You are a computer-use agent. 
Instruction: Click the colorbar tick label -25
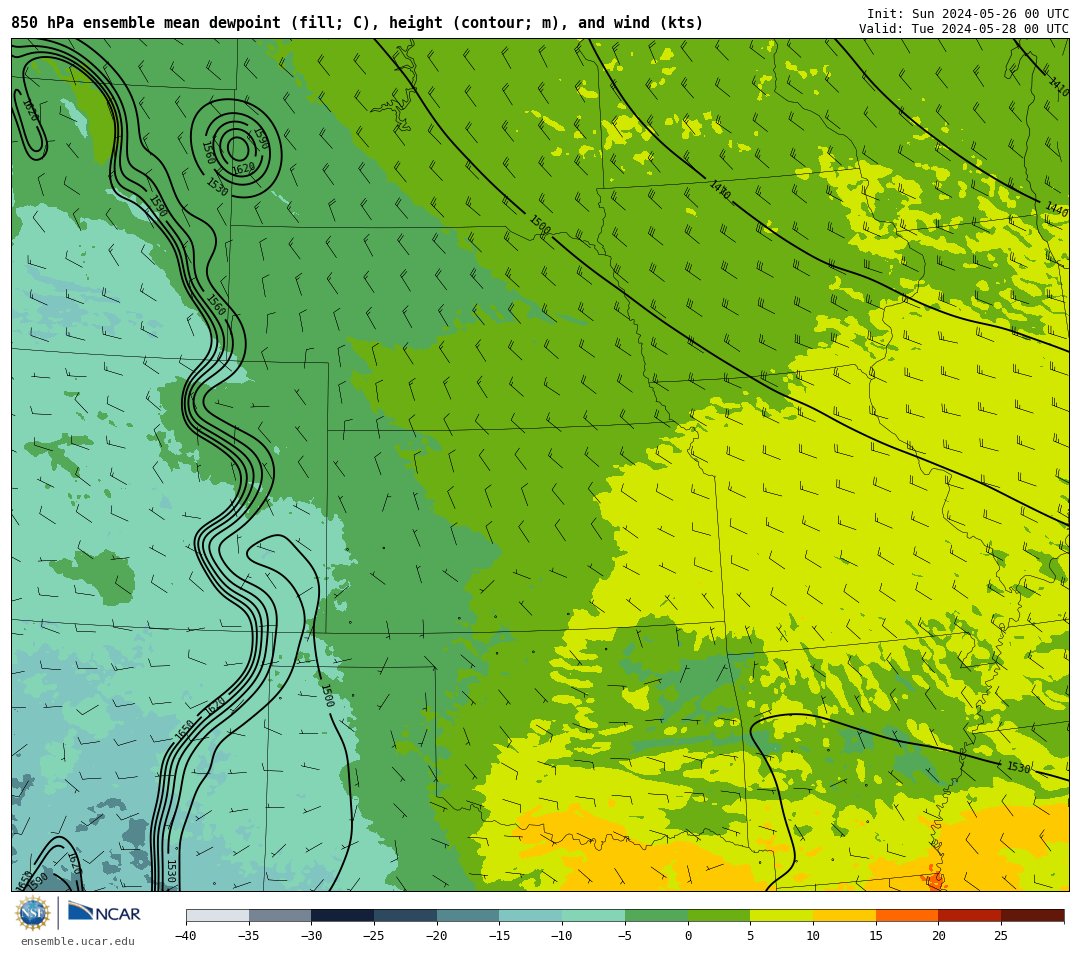tap(374, 935)
